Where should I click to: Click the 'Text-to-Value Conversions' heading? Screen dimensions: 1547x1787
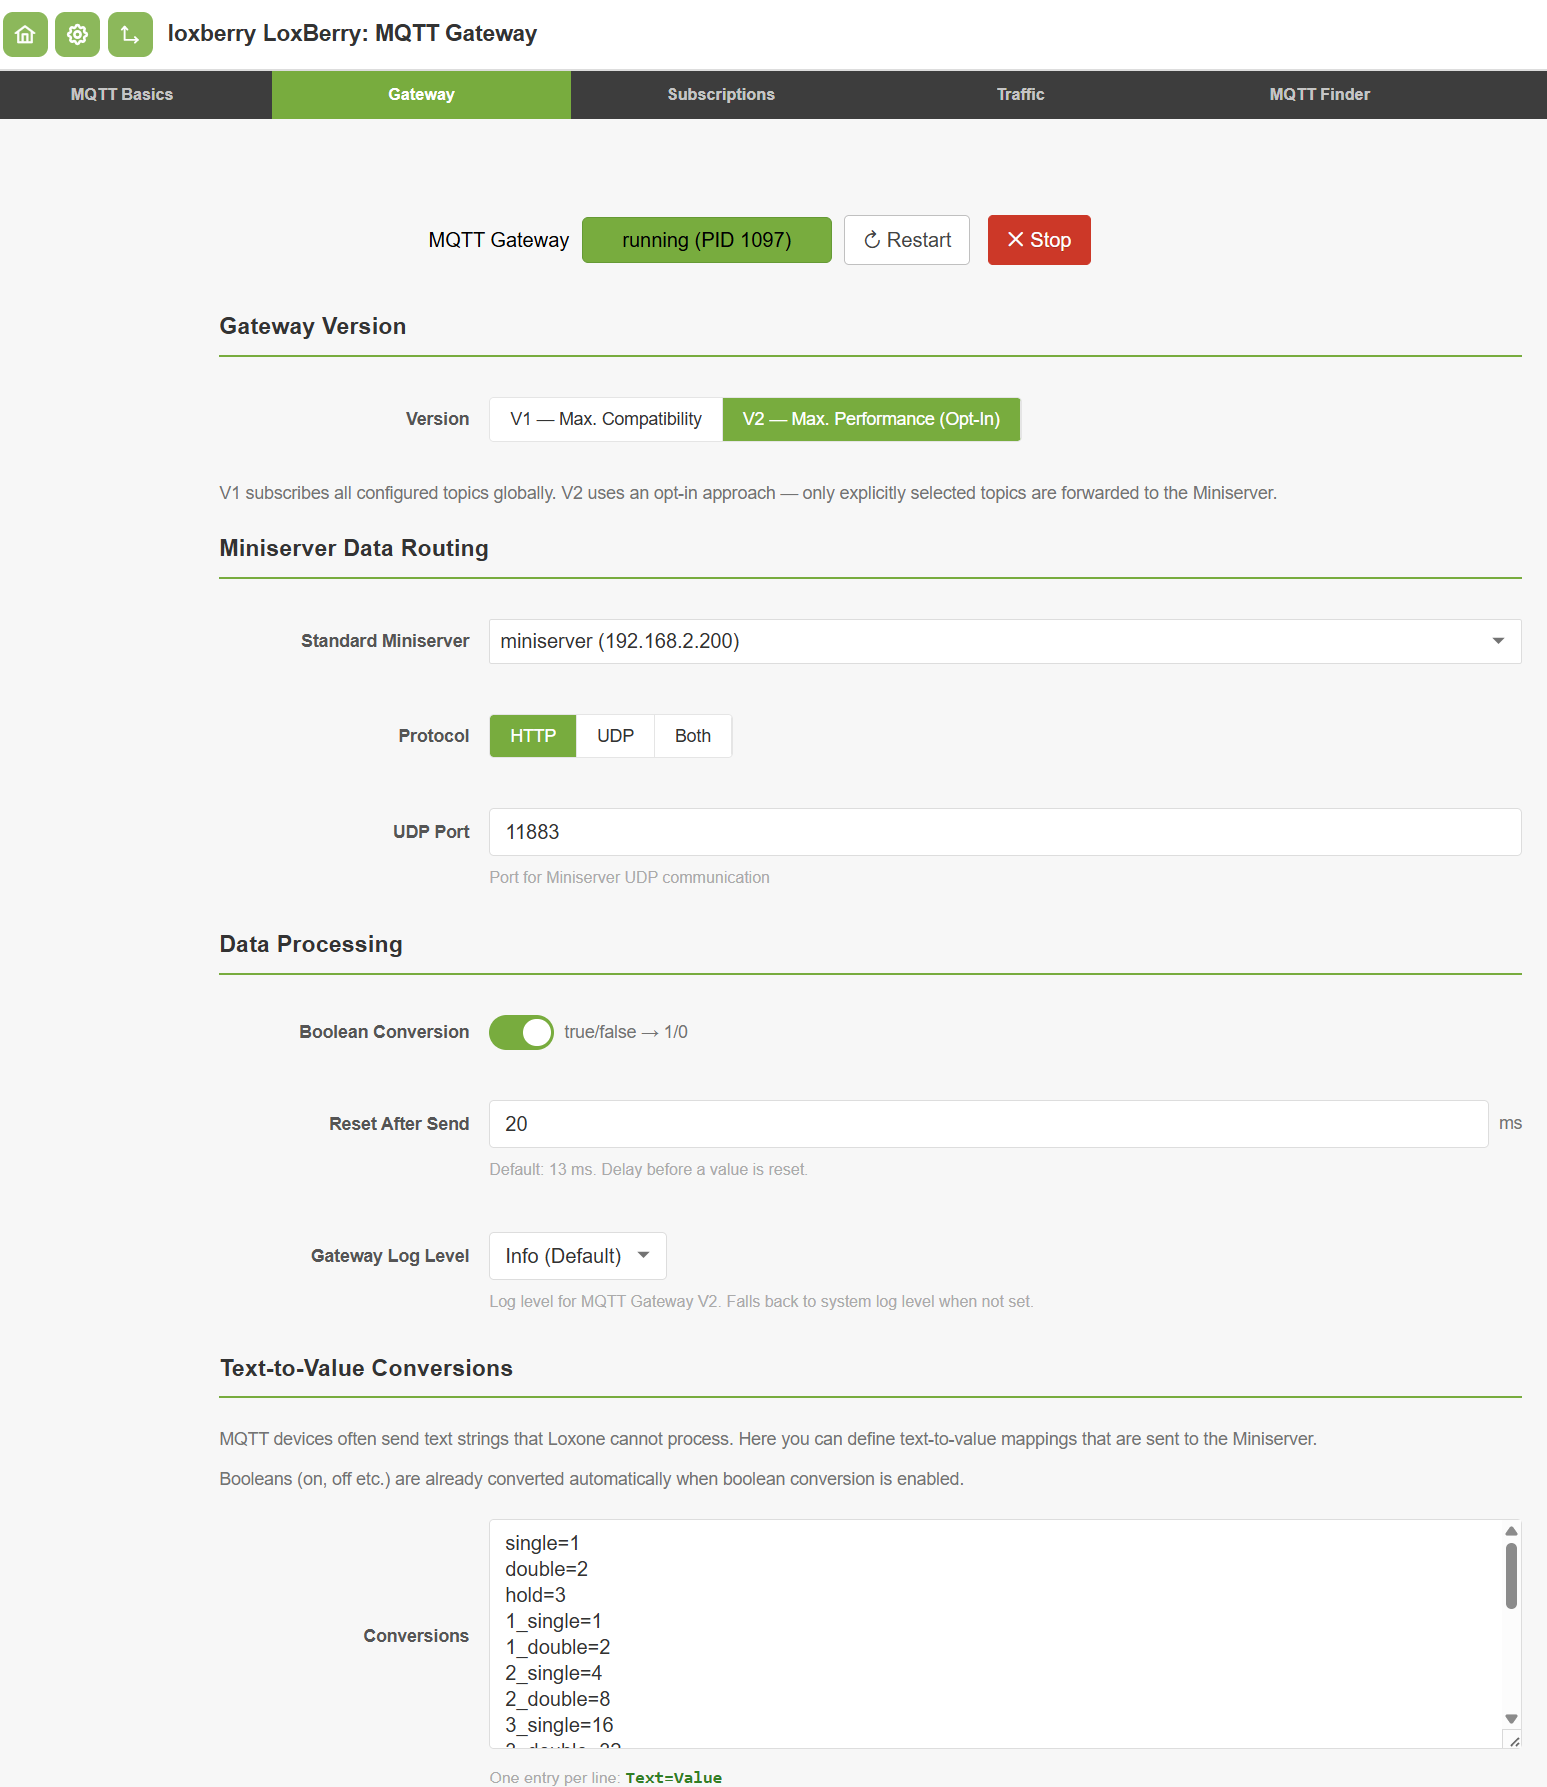366,1368
